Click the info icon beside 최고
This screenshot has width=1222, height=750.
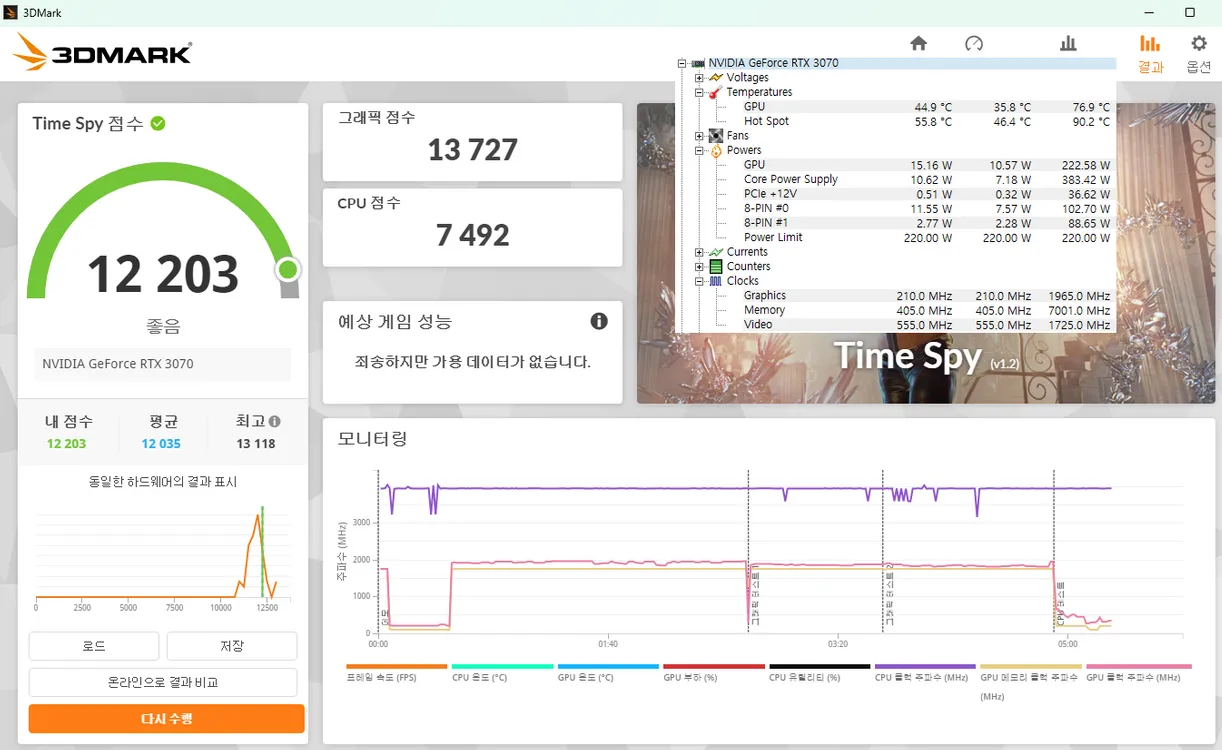tap(275, 422)
